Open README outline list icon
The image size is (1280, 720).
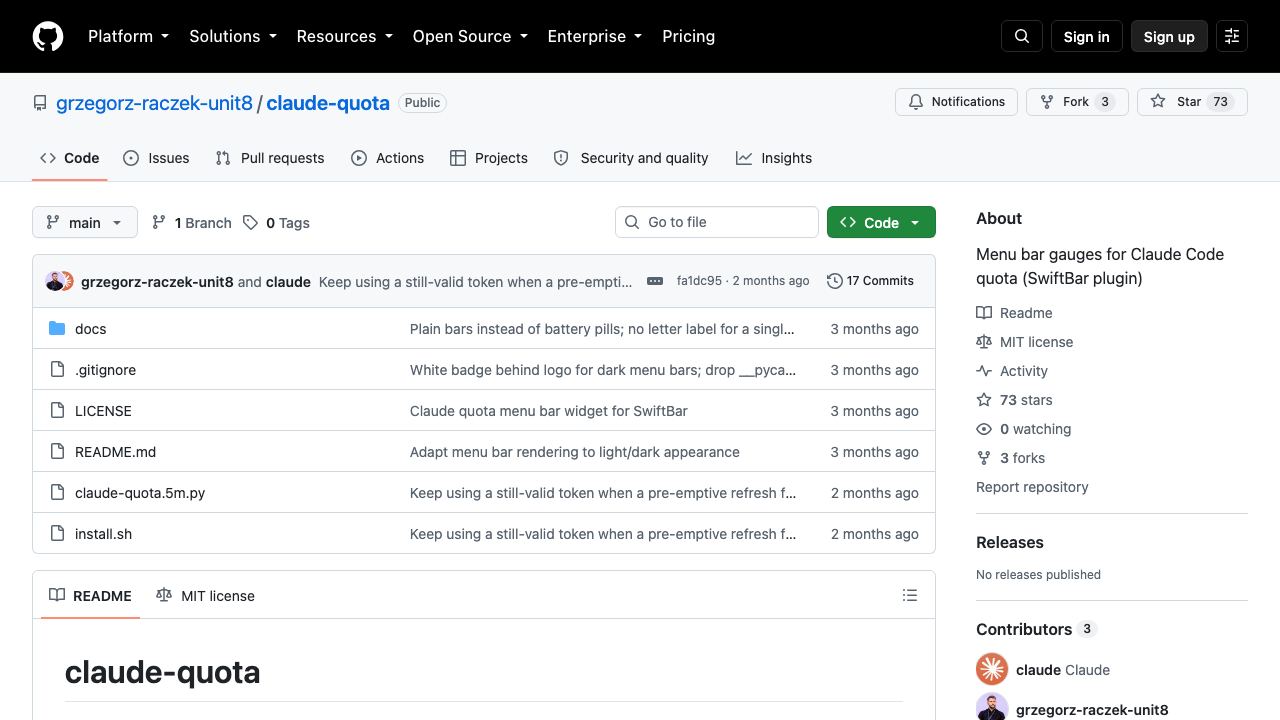pyautogui.click(x=910, y=595)
